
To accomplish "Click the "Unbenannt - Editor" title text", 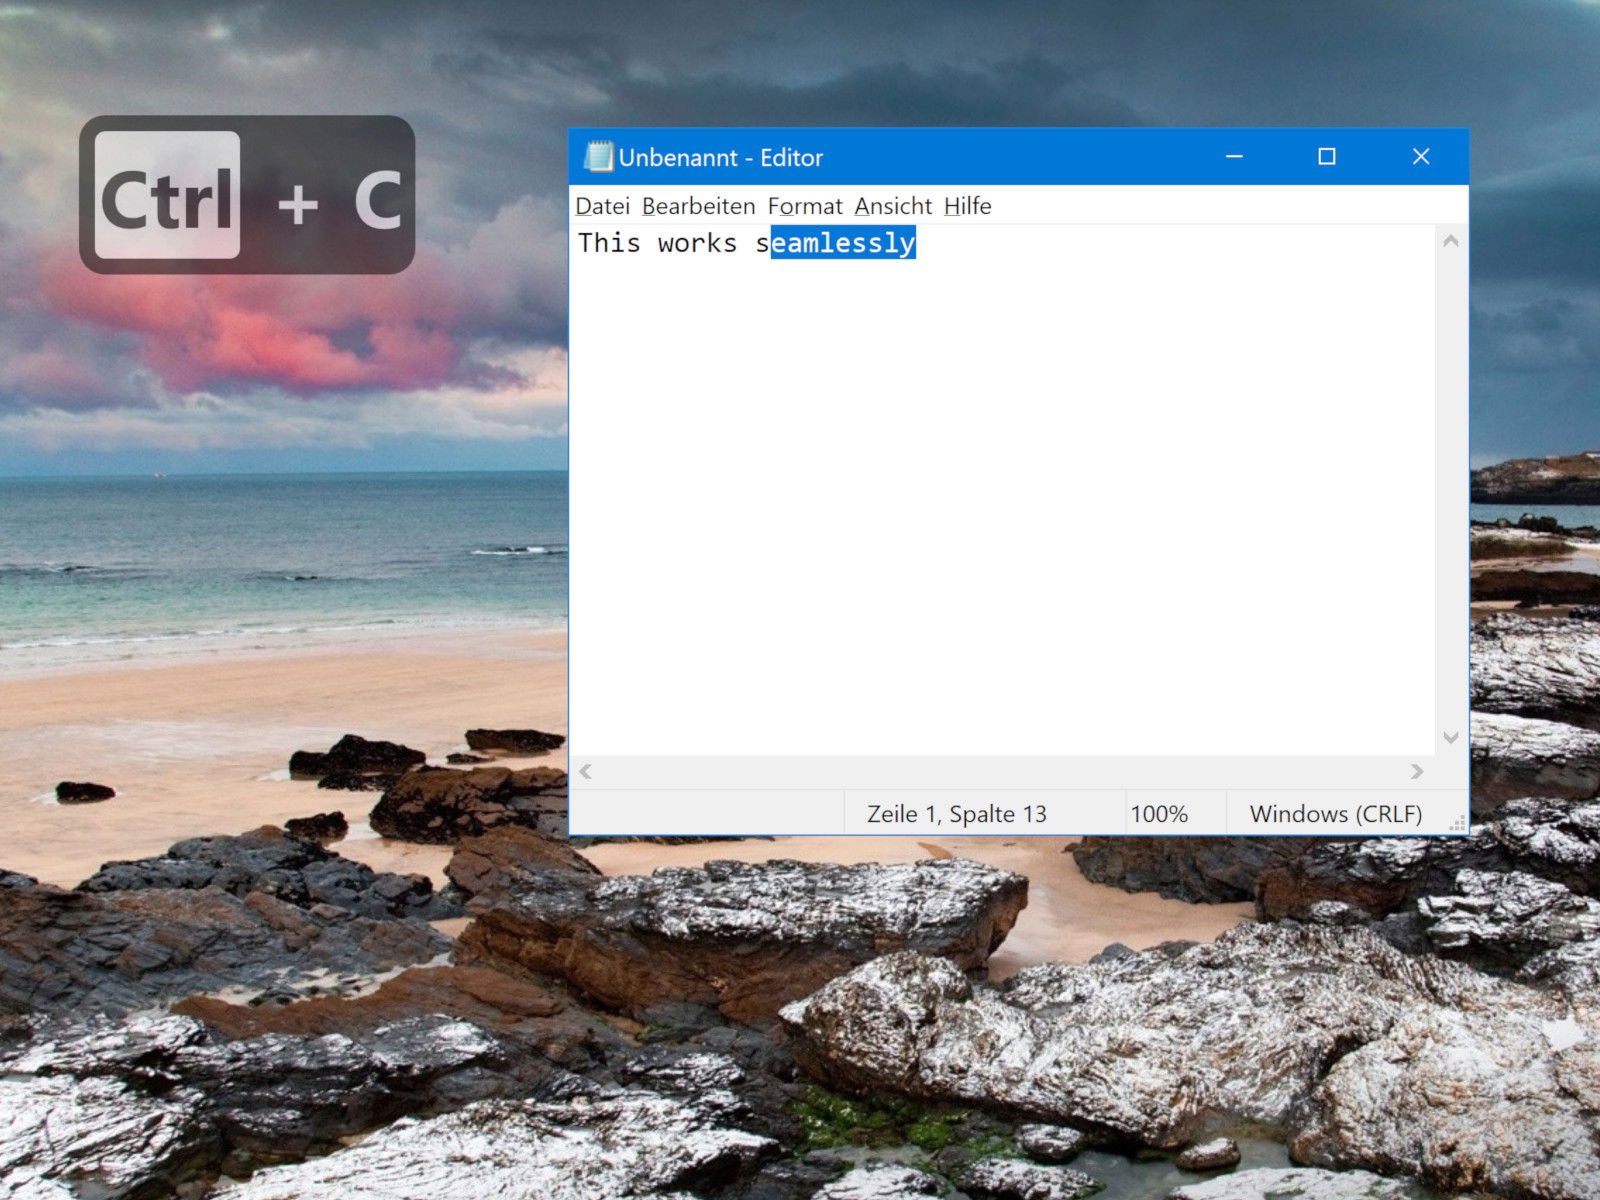I will click(x=720, y=157).
